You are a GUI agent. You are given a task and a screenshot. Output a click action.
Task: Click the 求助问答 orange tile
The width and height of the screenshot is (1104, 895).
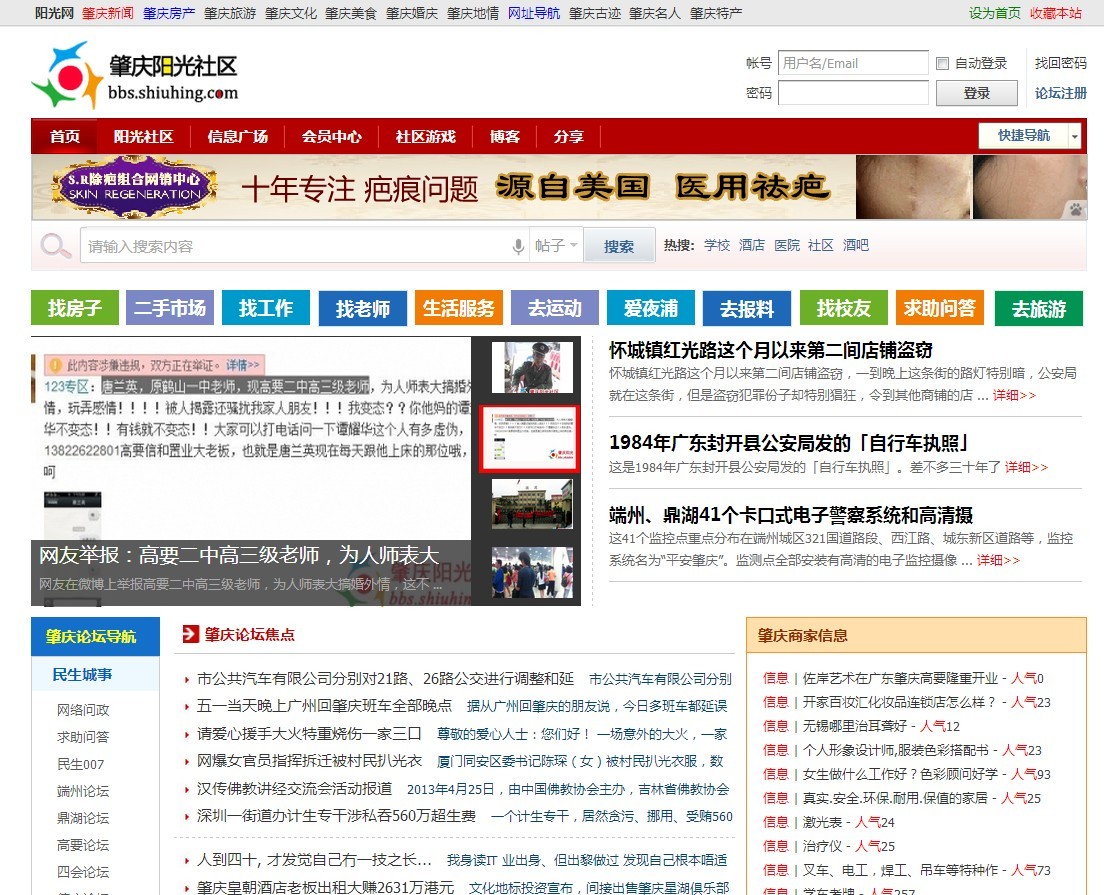point(940,308)
